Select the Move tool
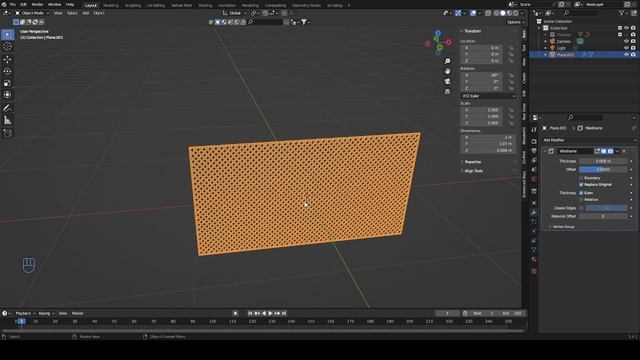Image resolution: width=640 pixels, height=360 pixels. pos(7,60)
